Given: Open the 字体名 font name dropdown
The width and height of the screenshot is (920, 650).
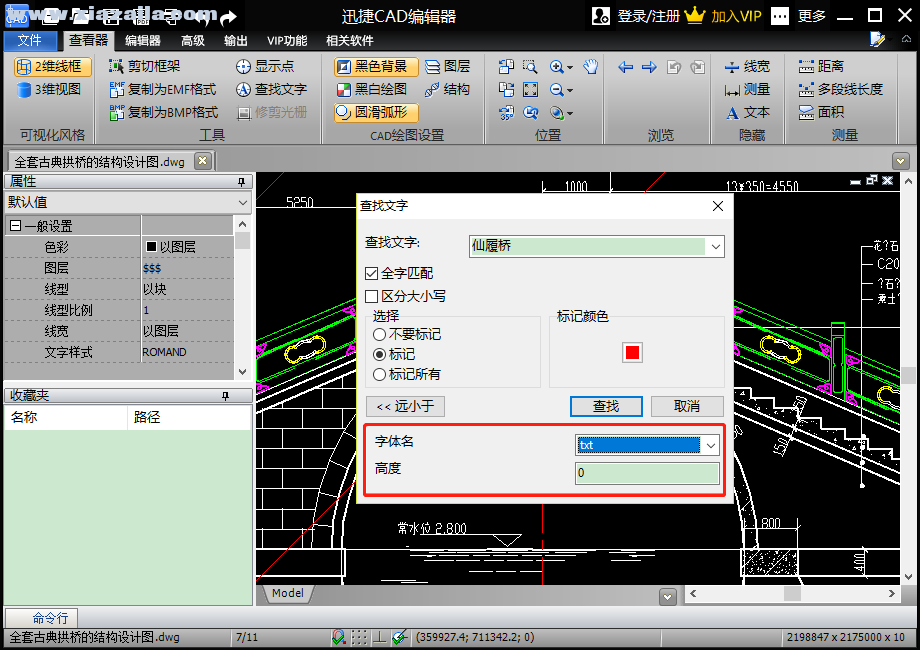Looking at the screenshot, I should point(711,445).
